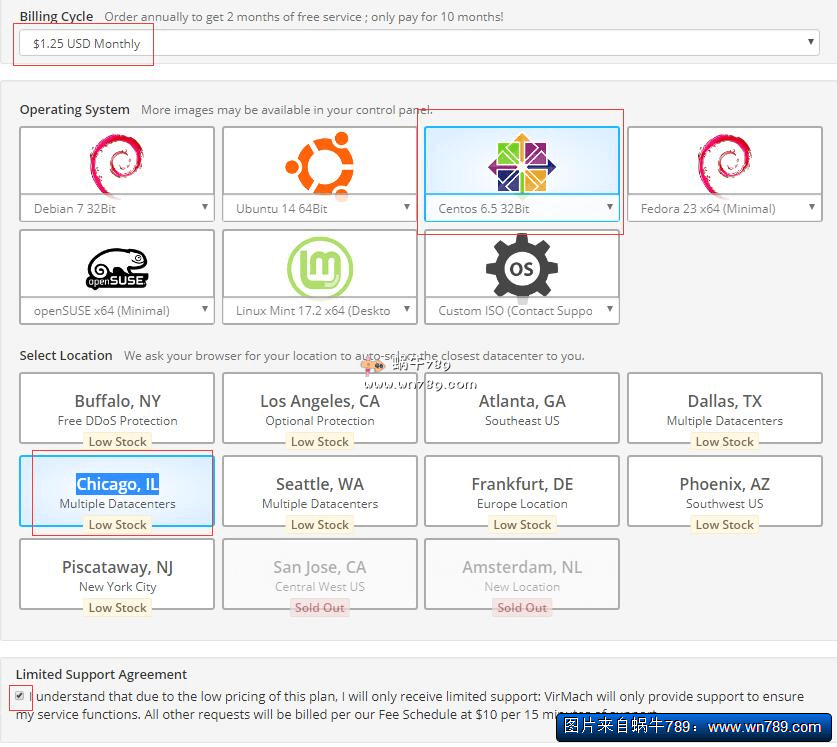Click the Debian swirl logo icon
Image resolution: width=837 pixels, height=747 pixels.
pyautogui.click(x=117, y=162)
